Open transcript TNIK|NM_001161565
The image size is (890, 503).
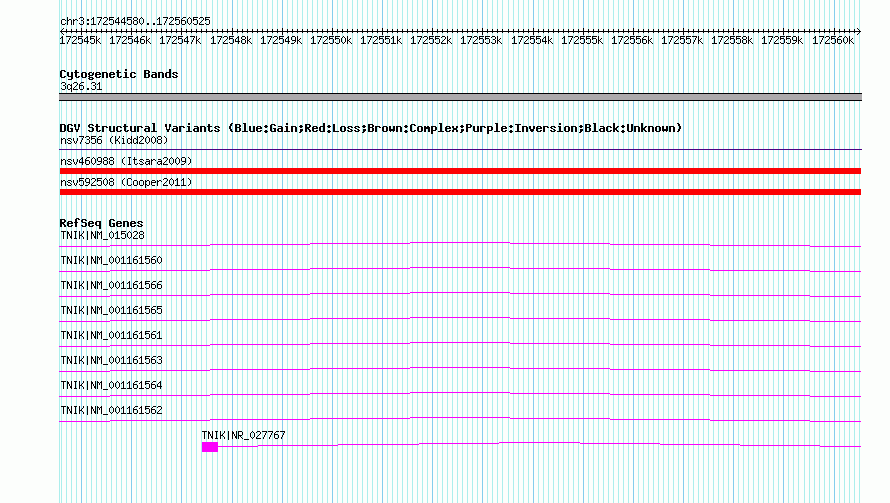pos(111,310)
